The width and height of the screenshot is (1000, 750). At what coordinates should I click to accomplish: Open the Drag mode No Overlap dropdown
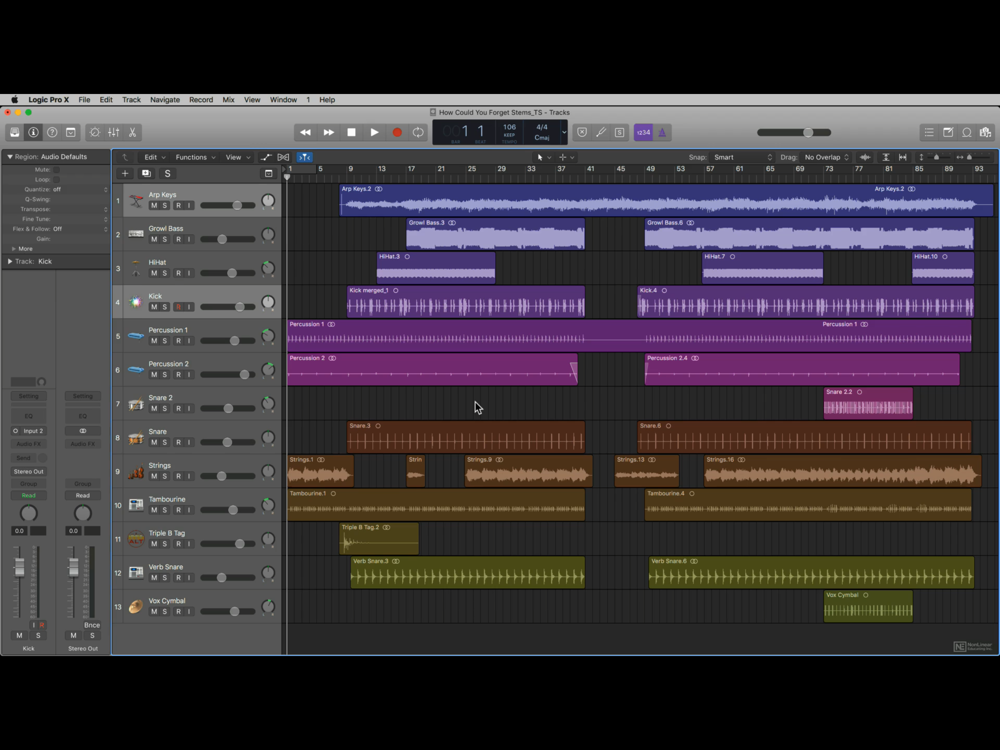(826, 157)
